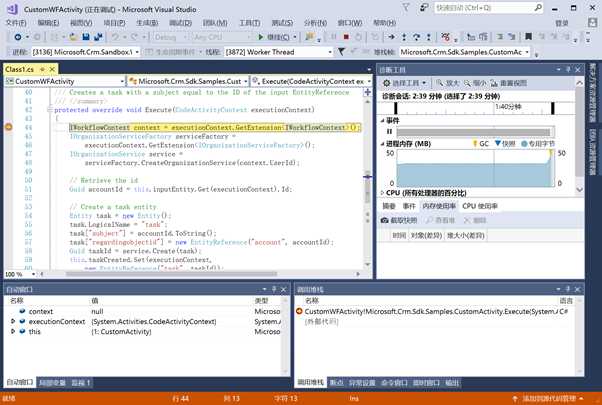Click the Continue(C) button label
The width and height of the screenshot is (602, 405).
click(278, 37)
